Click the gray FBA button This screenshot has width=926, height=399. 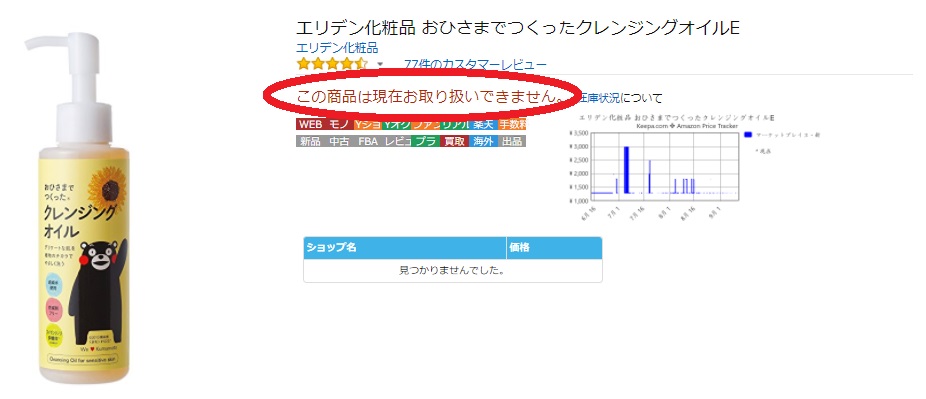click(x=368, y=142)
